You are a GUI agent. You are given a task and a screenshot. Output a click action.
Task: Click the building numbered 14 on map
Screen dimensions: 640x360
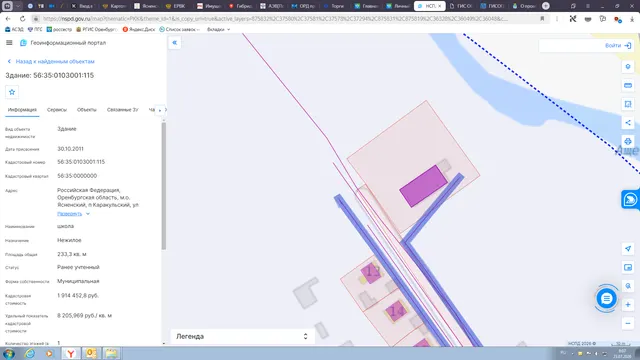(x=396, y=312)
